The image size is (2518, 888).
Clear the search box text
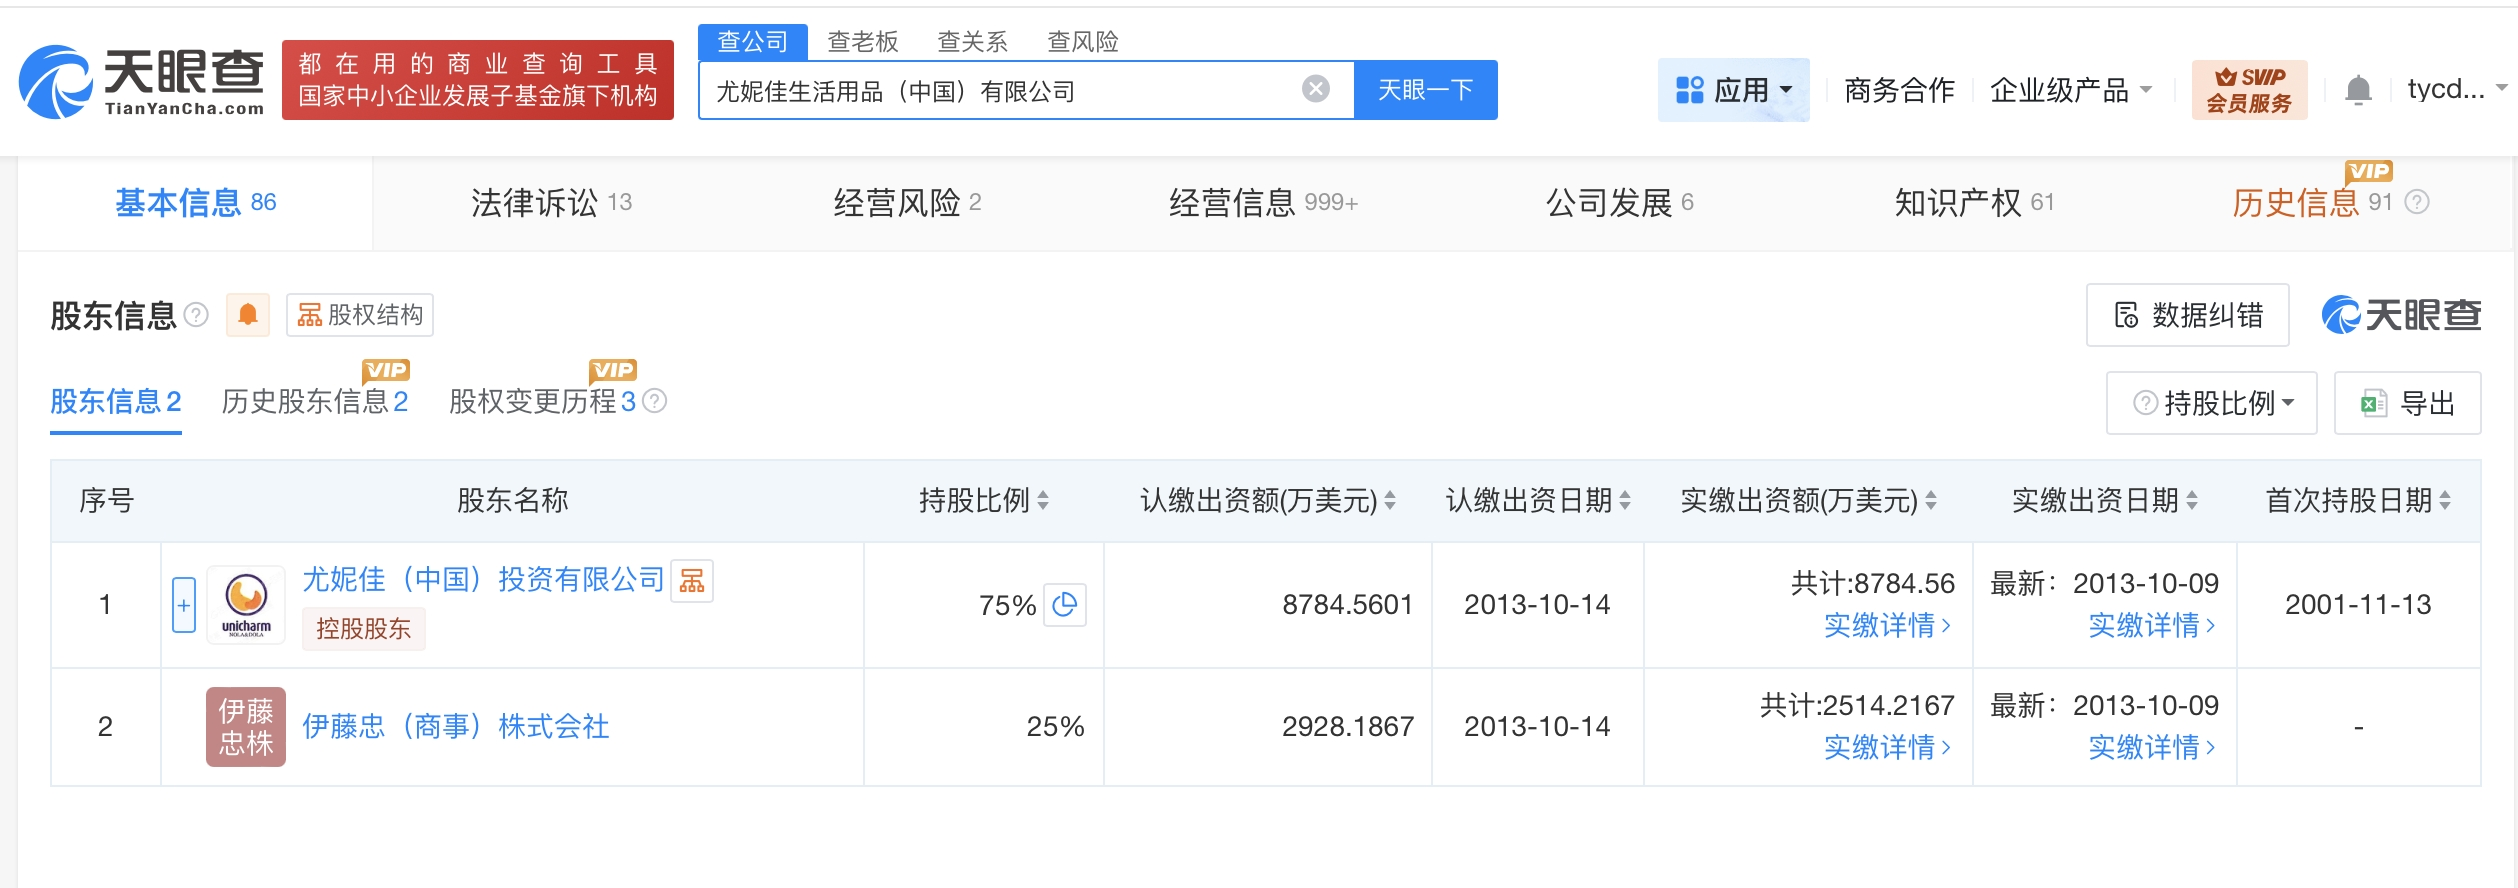1315,90
